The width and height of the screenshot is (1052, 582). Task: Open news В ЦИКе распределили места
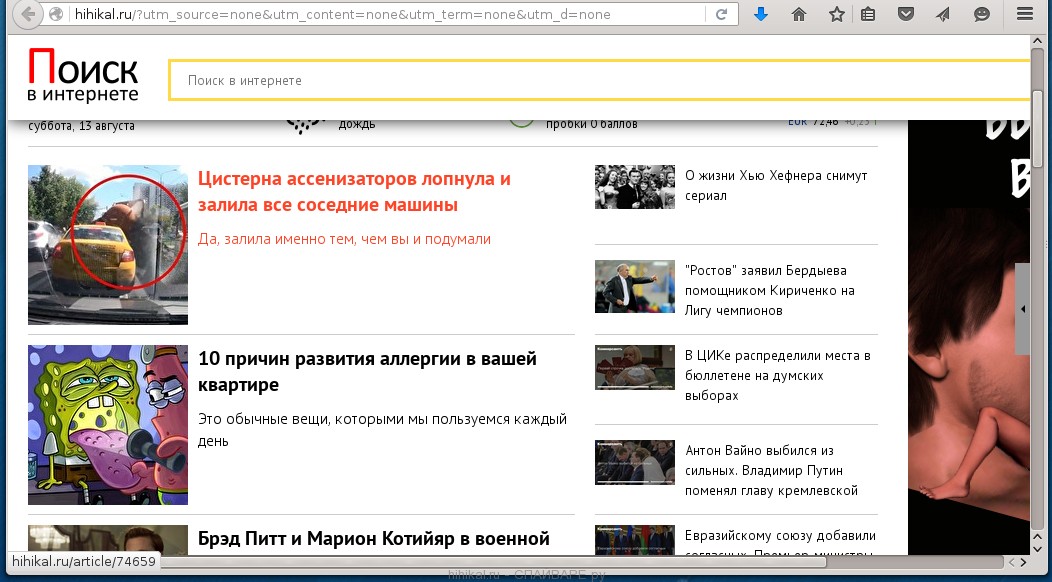pos(778,375)
